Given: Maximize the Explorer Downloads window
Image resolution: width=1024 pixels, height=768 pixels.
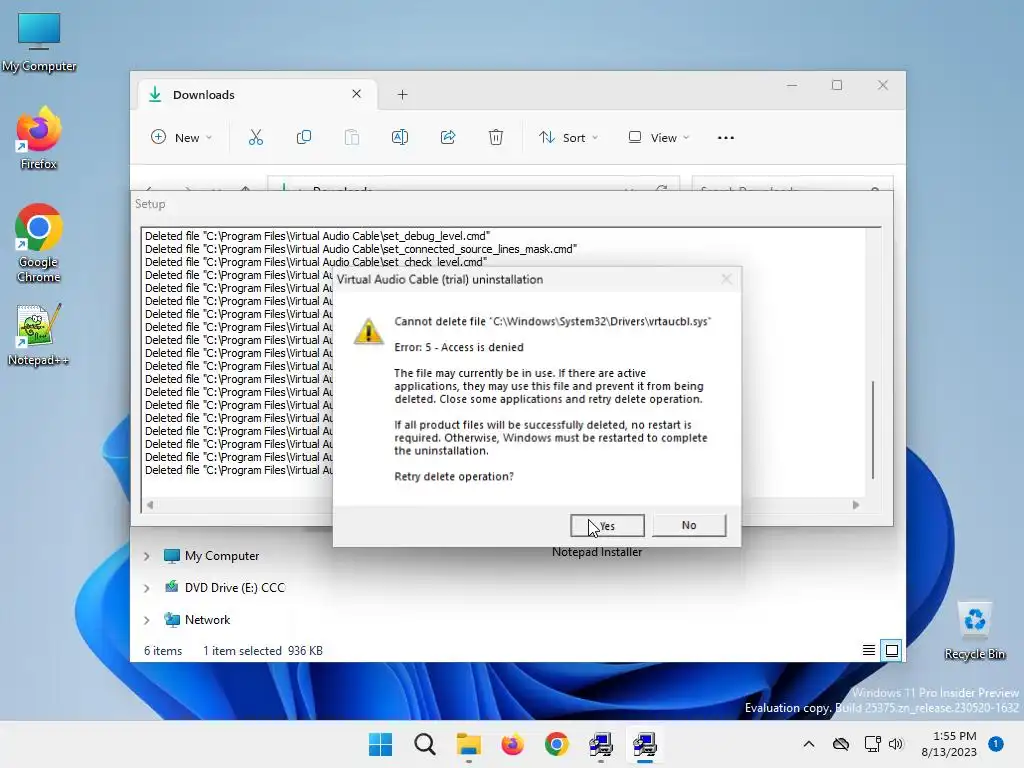Looking at the screenshot, I should click(837, 86).
